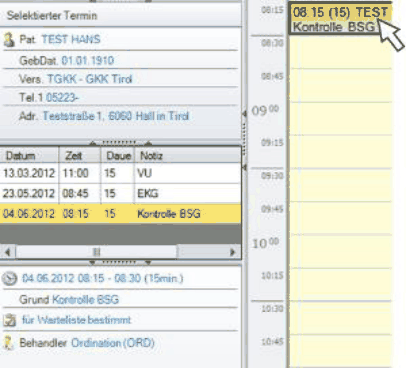This screenshot has width=406, height=368.
Task: Click the table's left scroll arrow
Action: tap(7, 252)
